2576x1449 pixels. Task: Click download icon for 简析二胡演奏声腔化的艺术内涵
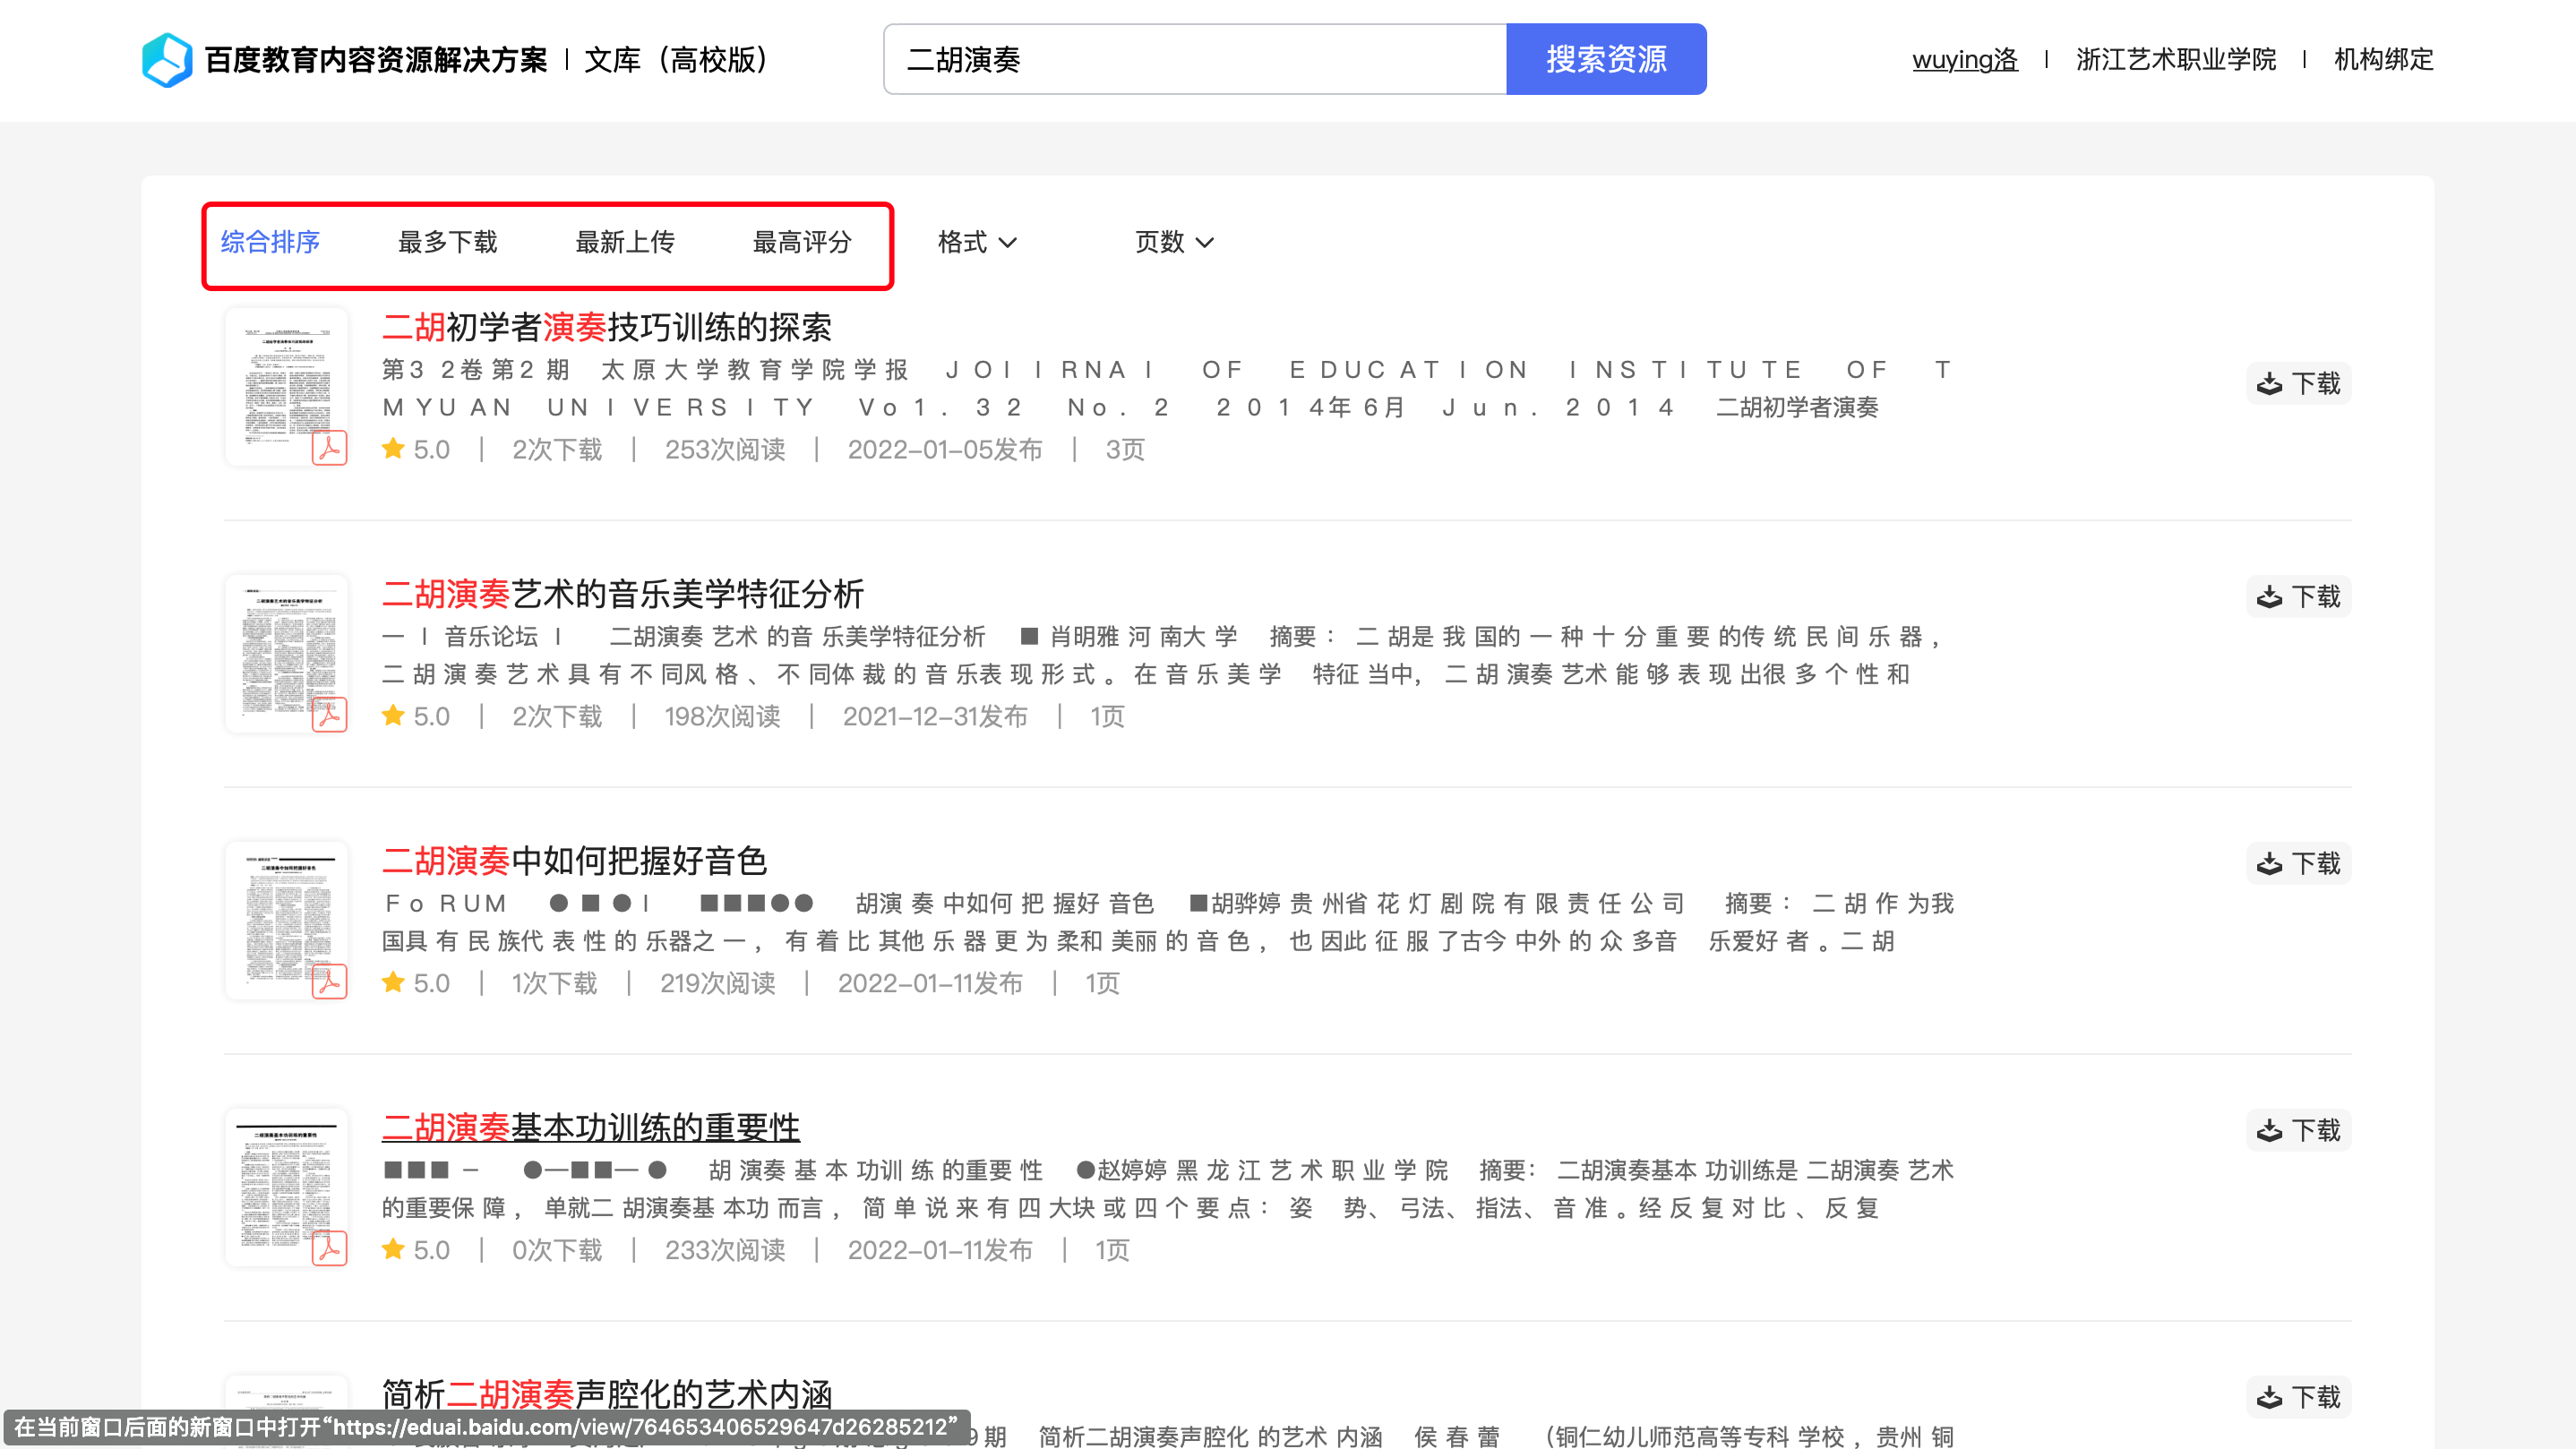(x=2268, y=1397)
